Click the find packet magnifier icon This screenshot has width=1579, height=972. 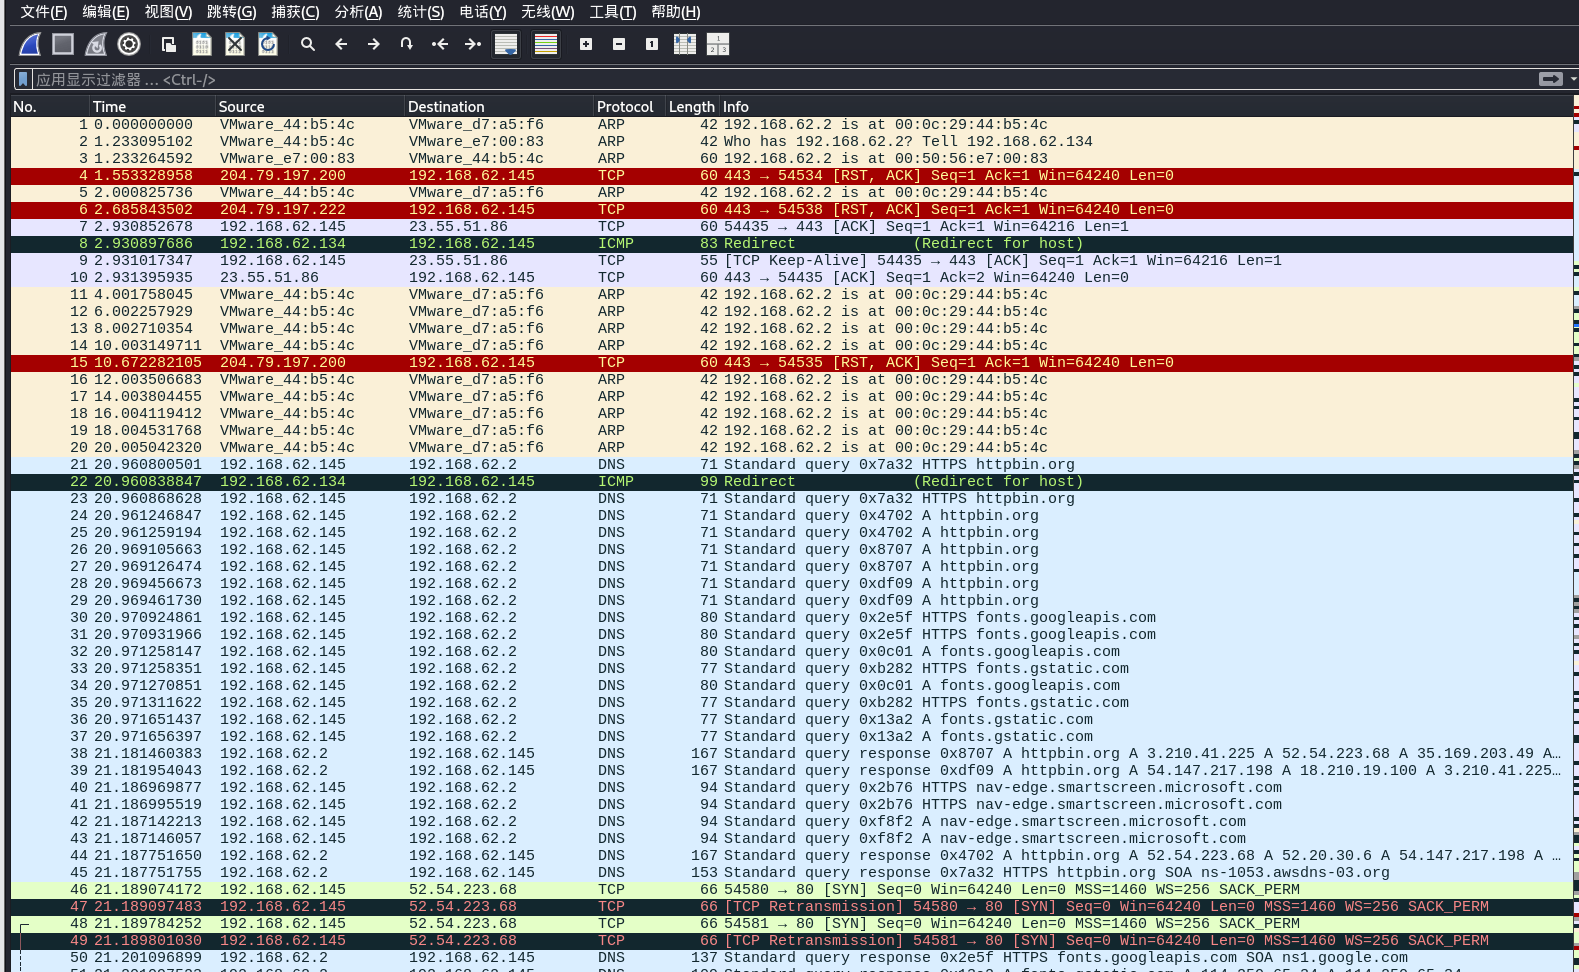[308, 44]
